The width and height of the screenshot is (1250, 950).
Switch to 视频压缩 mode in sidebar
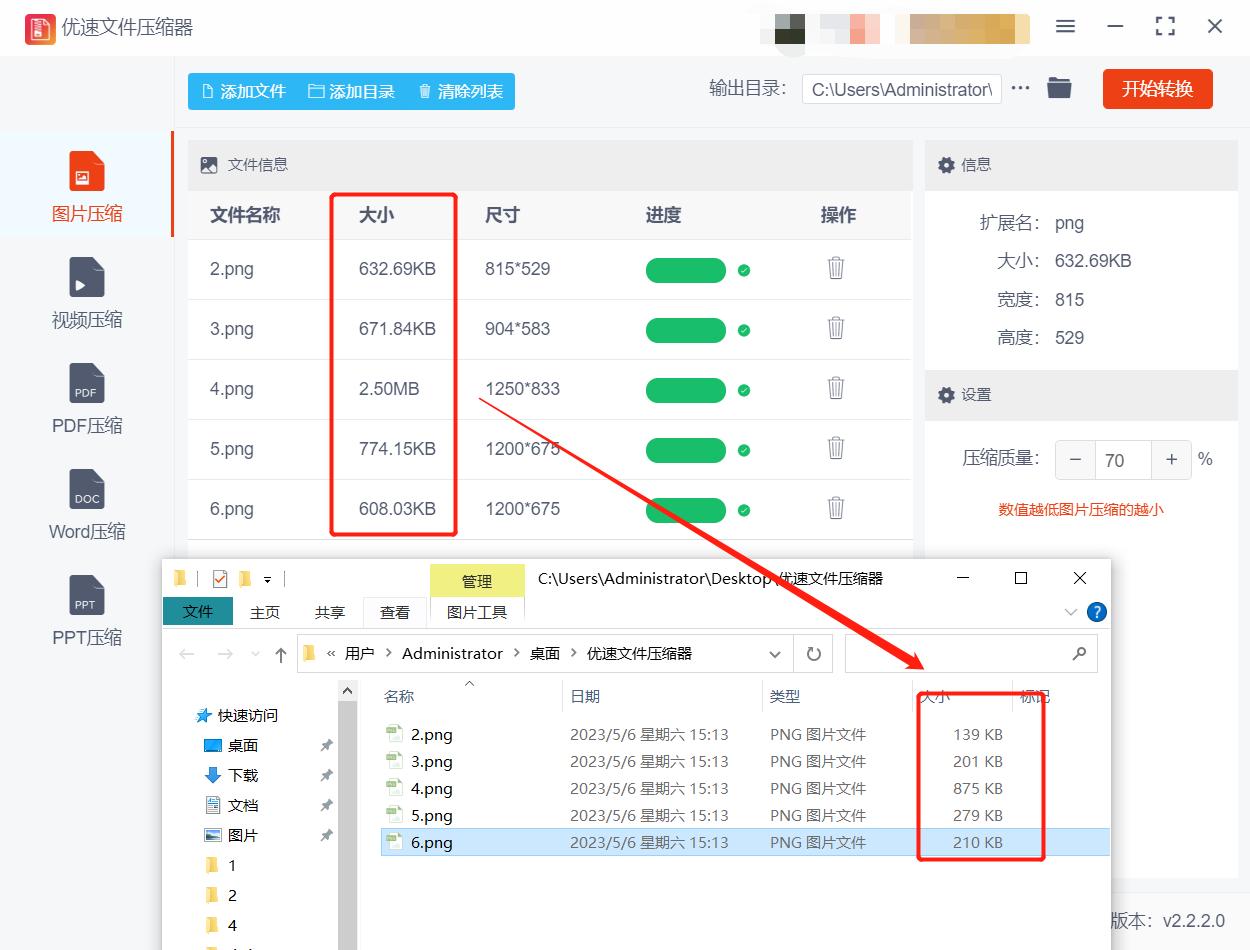pyautogui.click(x=86, y=278)
